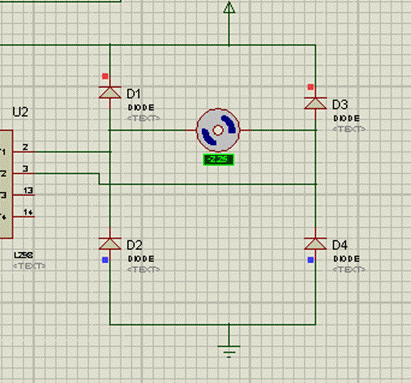
Task: Select pin 14 of U2
Action: [x=24, y=214]
